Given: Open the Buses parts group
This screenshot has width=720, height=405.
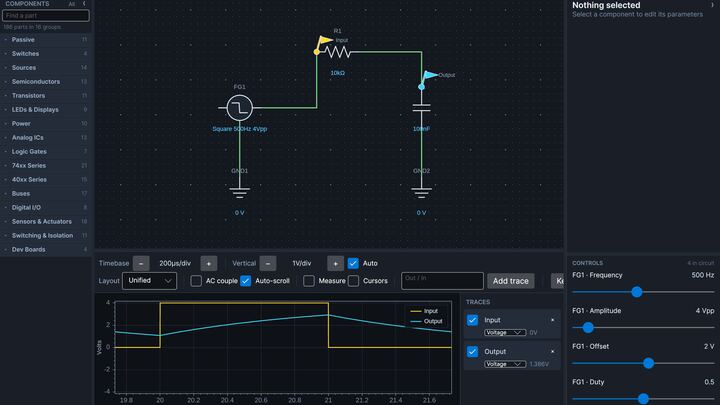Looking at the screenshot, I should 46,194.
